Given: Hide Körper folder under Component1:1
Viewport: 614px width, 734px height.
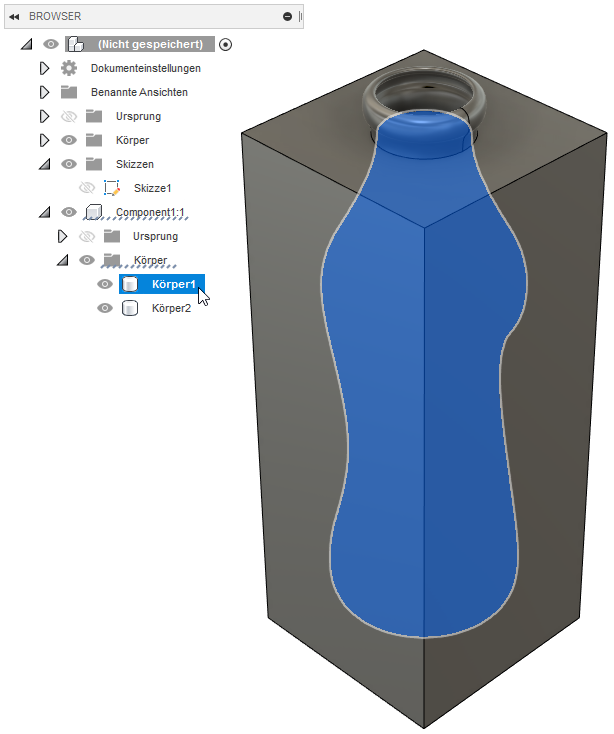Looking at the screenshot, I should (x=87, y=260).
